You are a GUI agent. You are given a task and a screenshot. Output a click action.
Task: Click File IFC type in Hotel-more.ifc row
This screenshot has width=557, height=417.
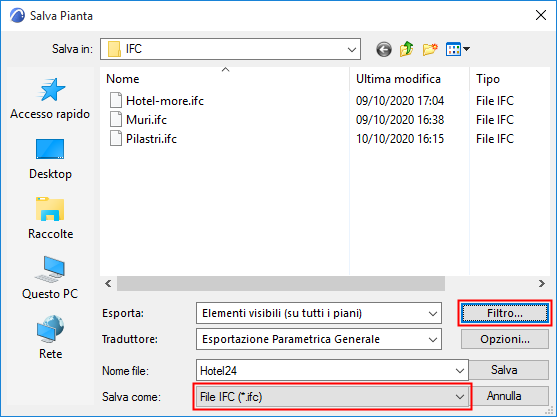pyautogui.click(x=495, y=101)
